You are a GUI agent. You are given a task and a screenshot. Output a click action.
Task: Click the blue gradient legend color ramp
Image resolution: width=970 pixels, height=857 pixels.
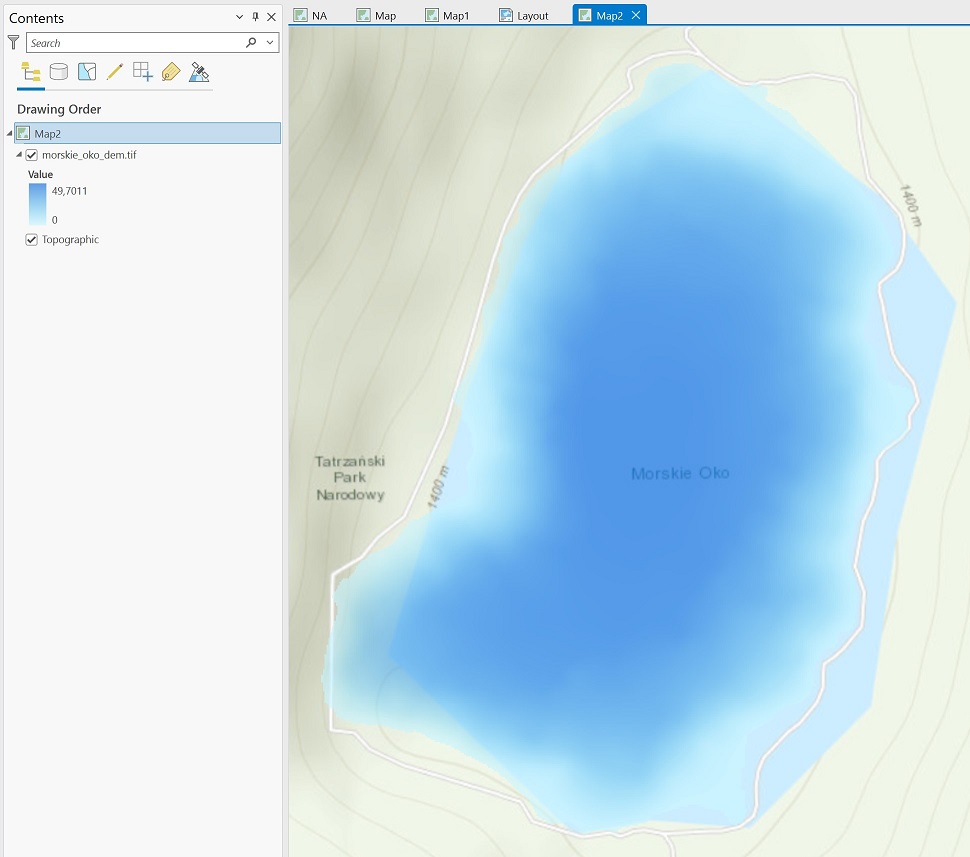[x=37, y=204]
